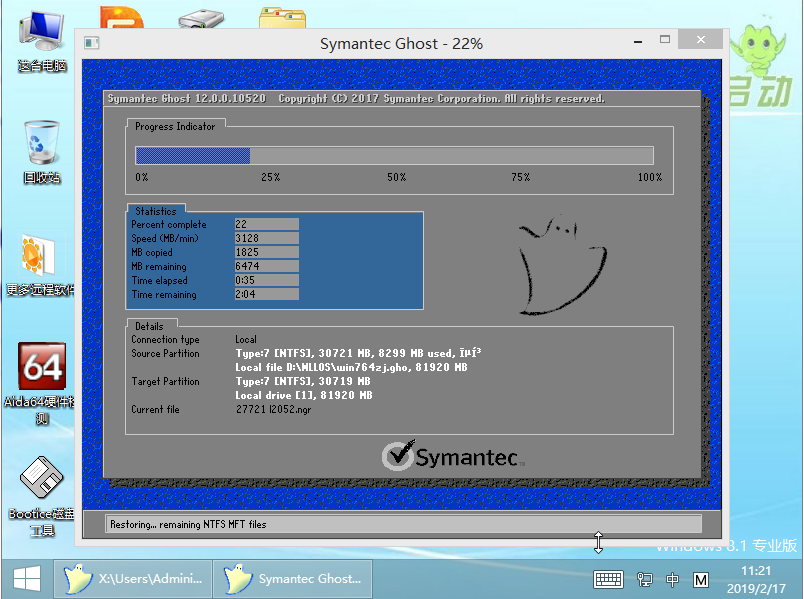Maximize the Symantec Ghost window

coord(664,42)
